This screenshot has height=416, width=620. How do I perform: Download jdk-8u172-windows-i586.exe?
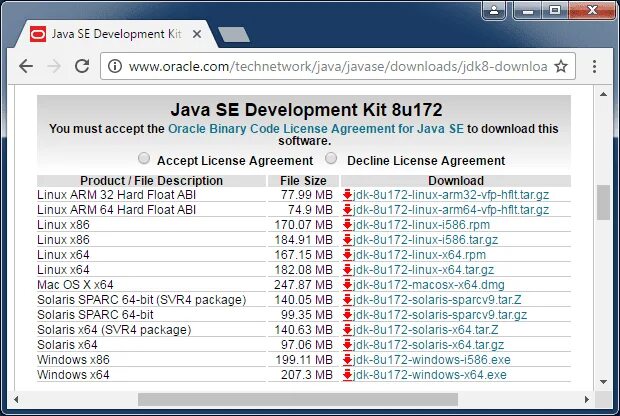[431, 360]
